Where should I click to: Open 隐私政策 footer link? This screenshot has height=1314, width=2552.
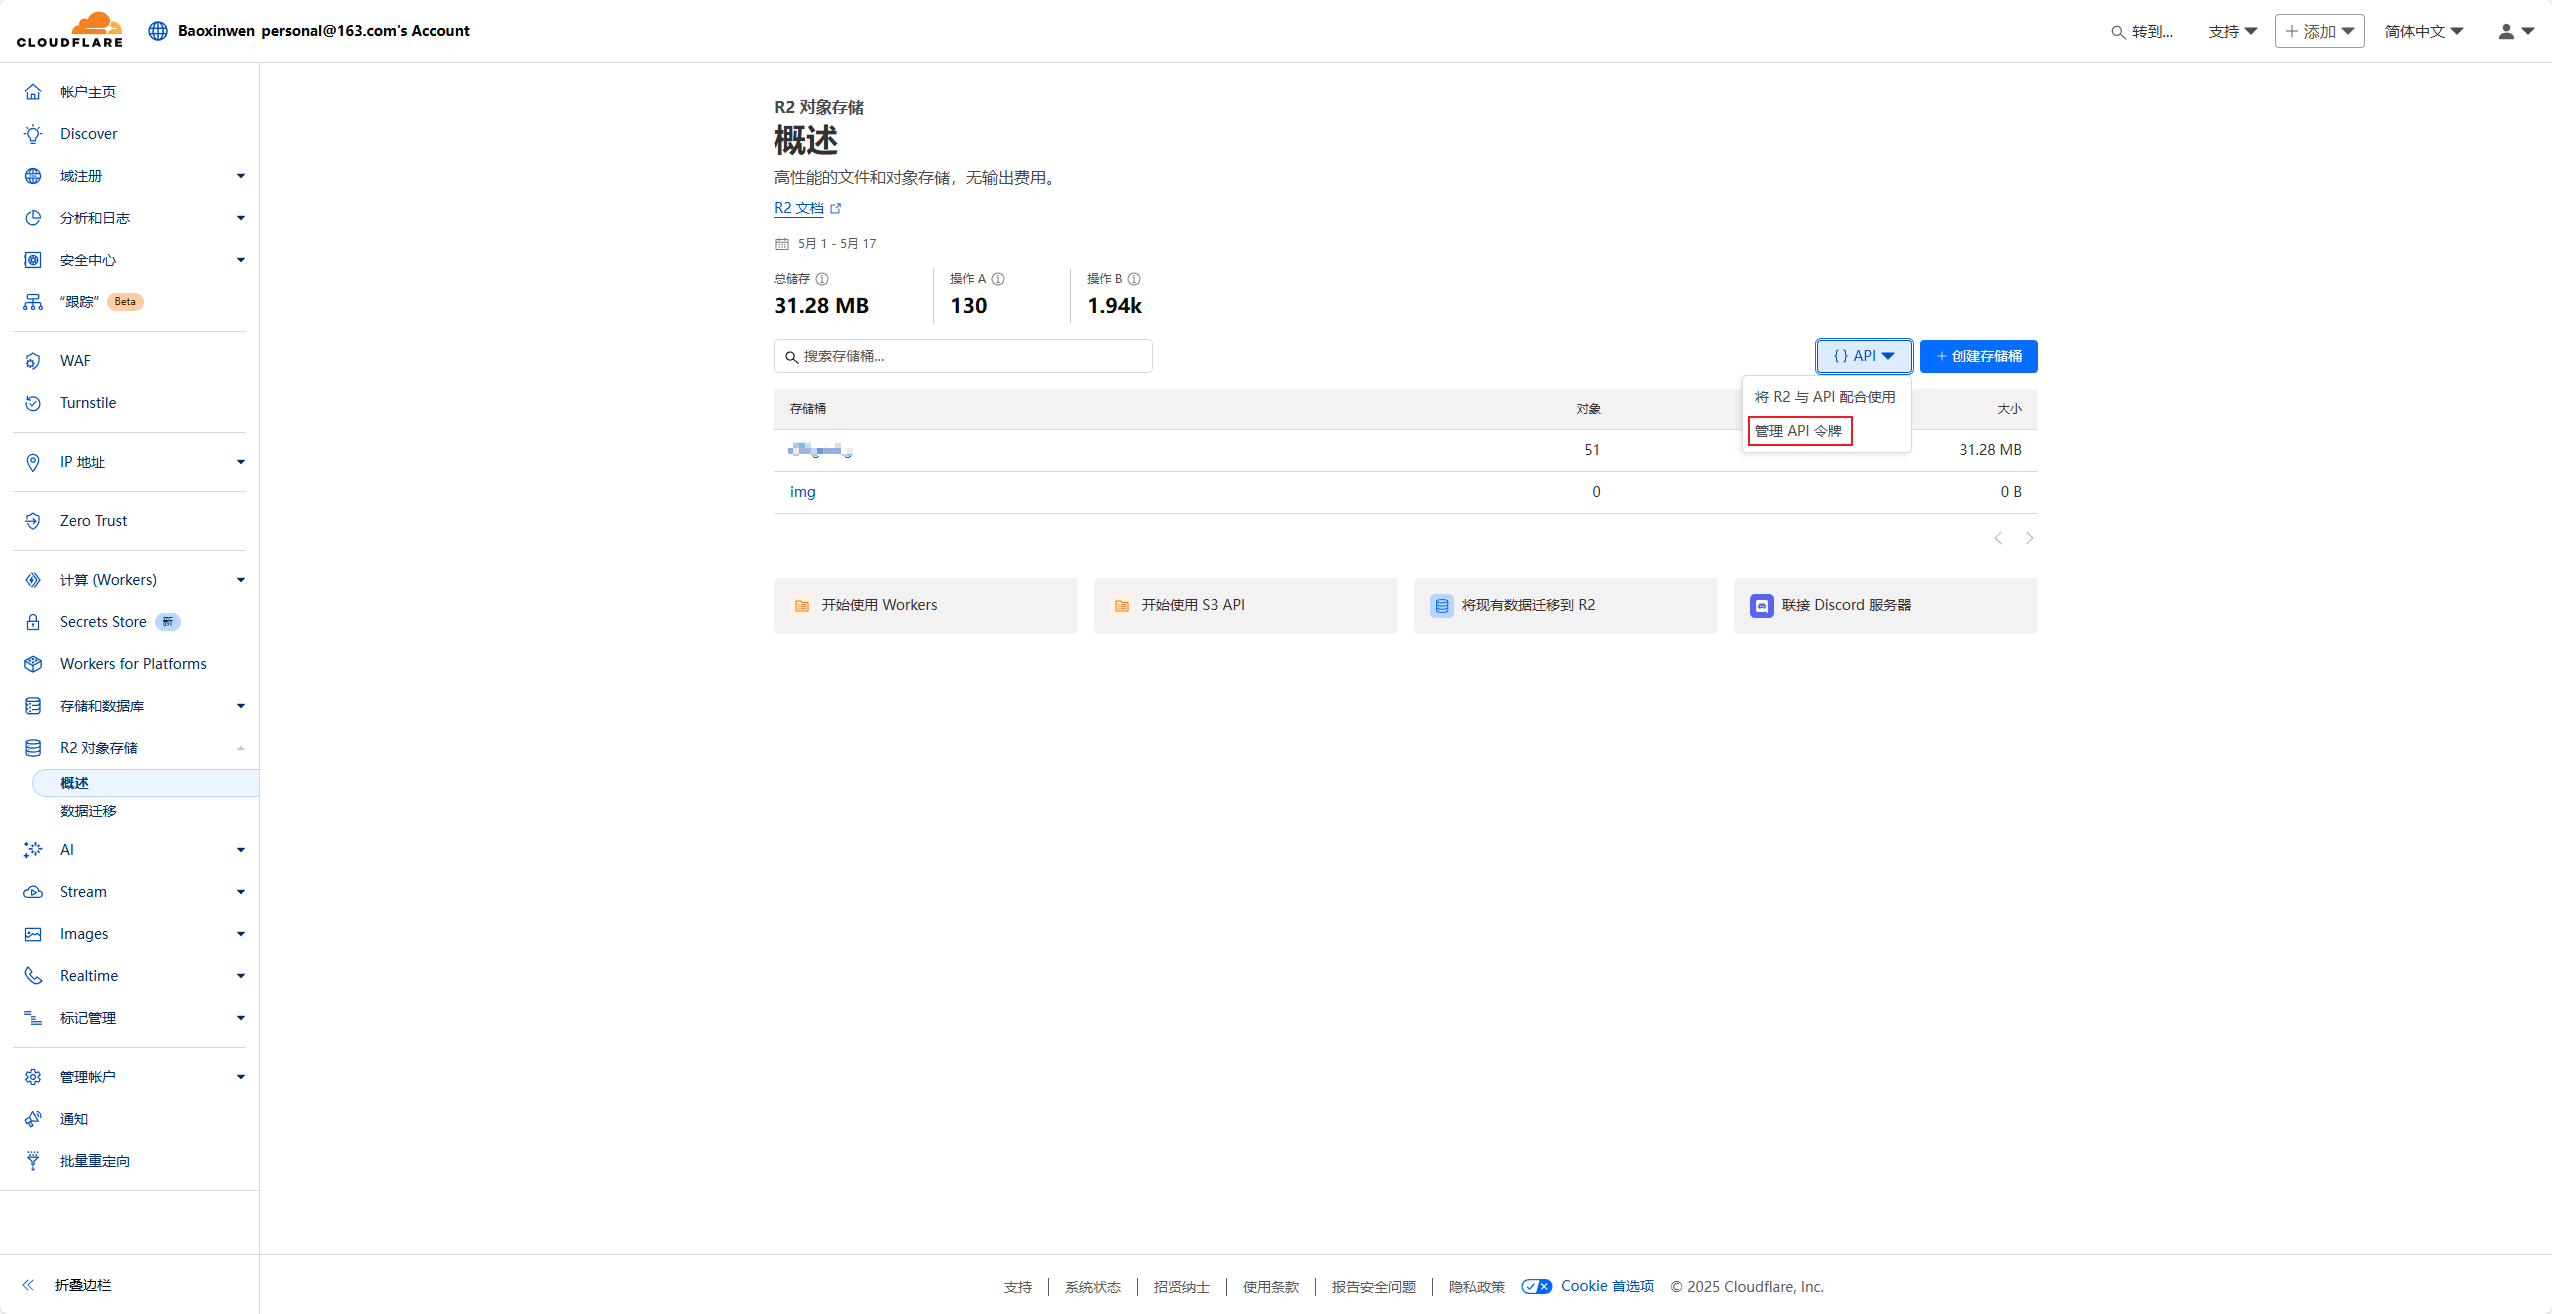coord(1476,1287)
